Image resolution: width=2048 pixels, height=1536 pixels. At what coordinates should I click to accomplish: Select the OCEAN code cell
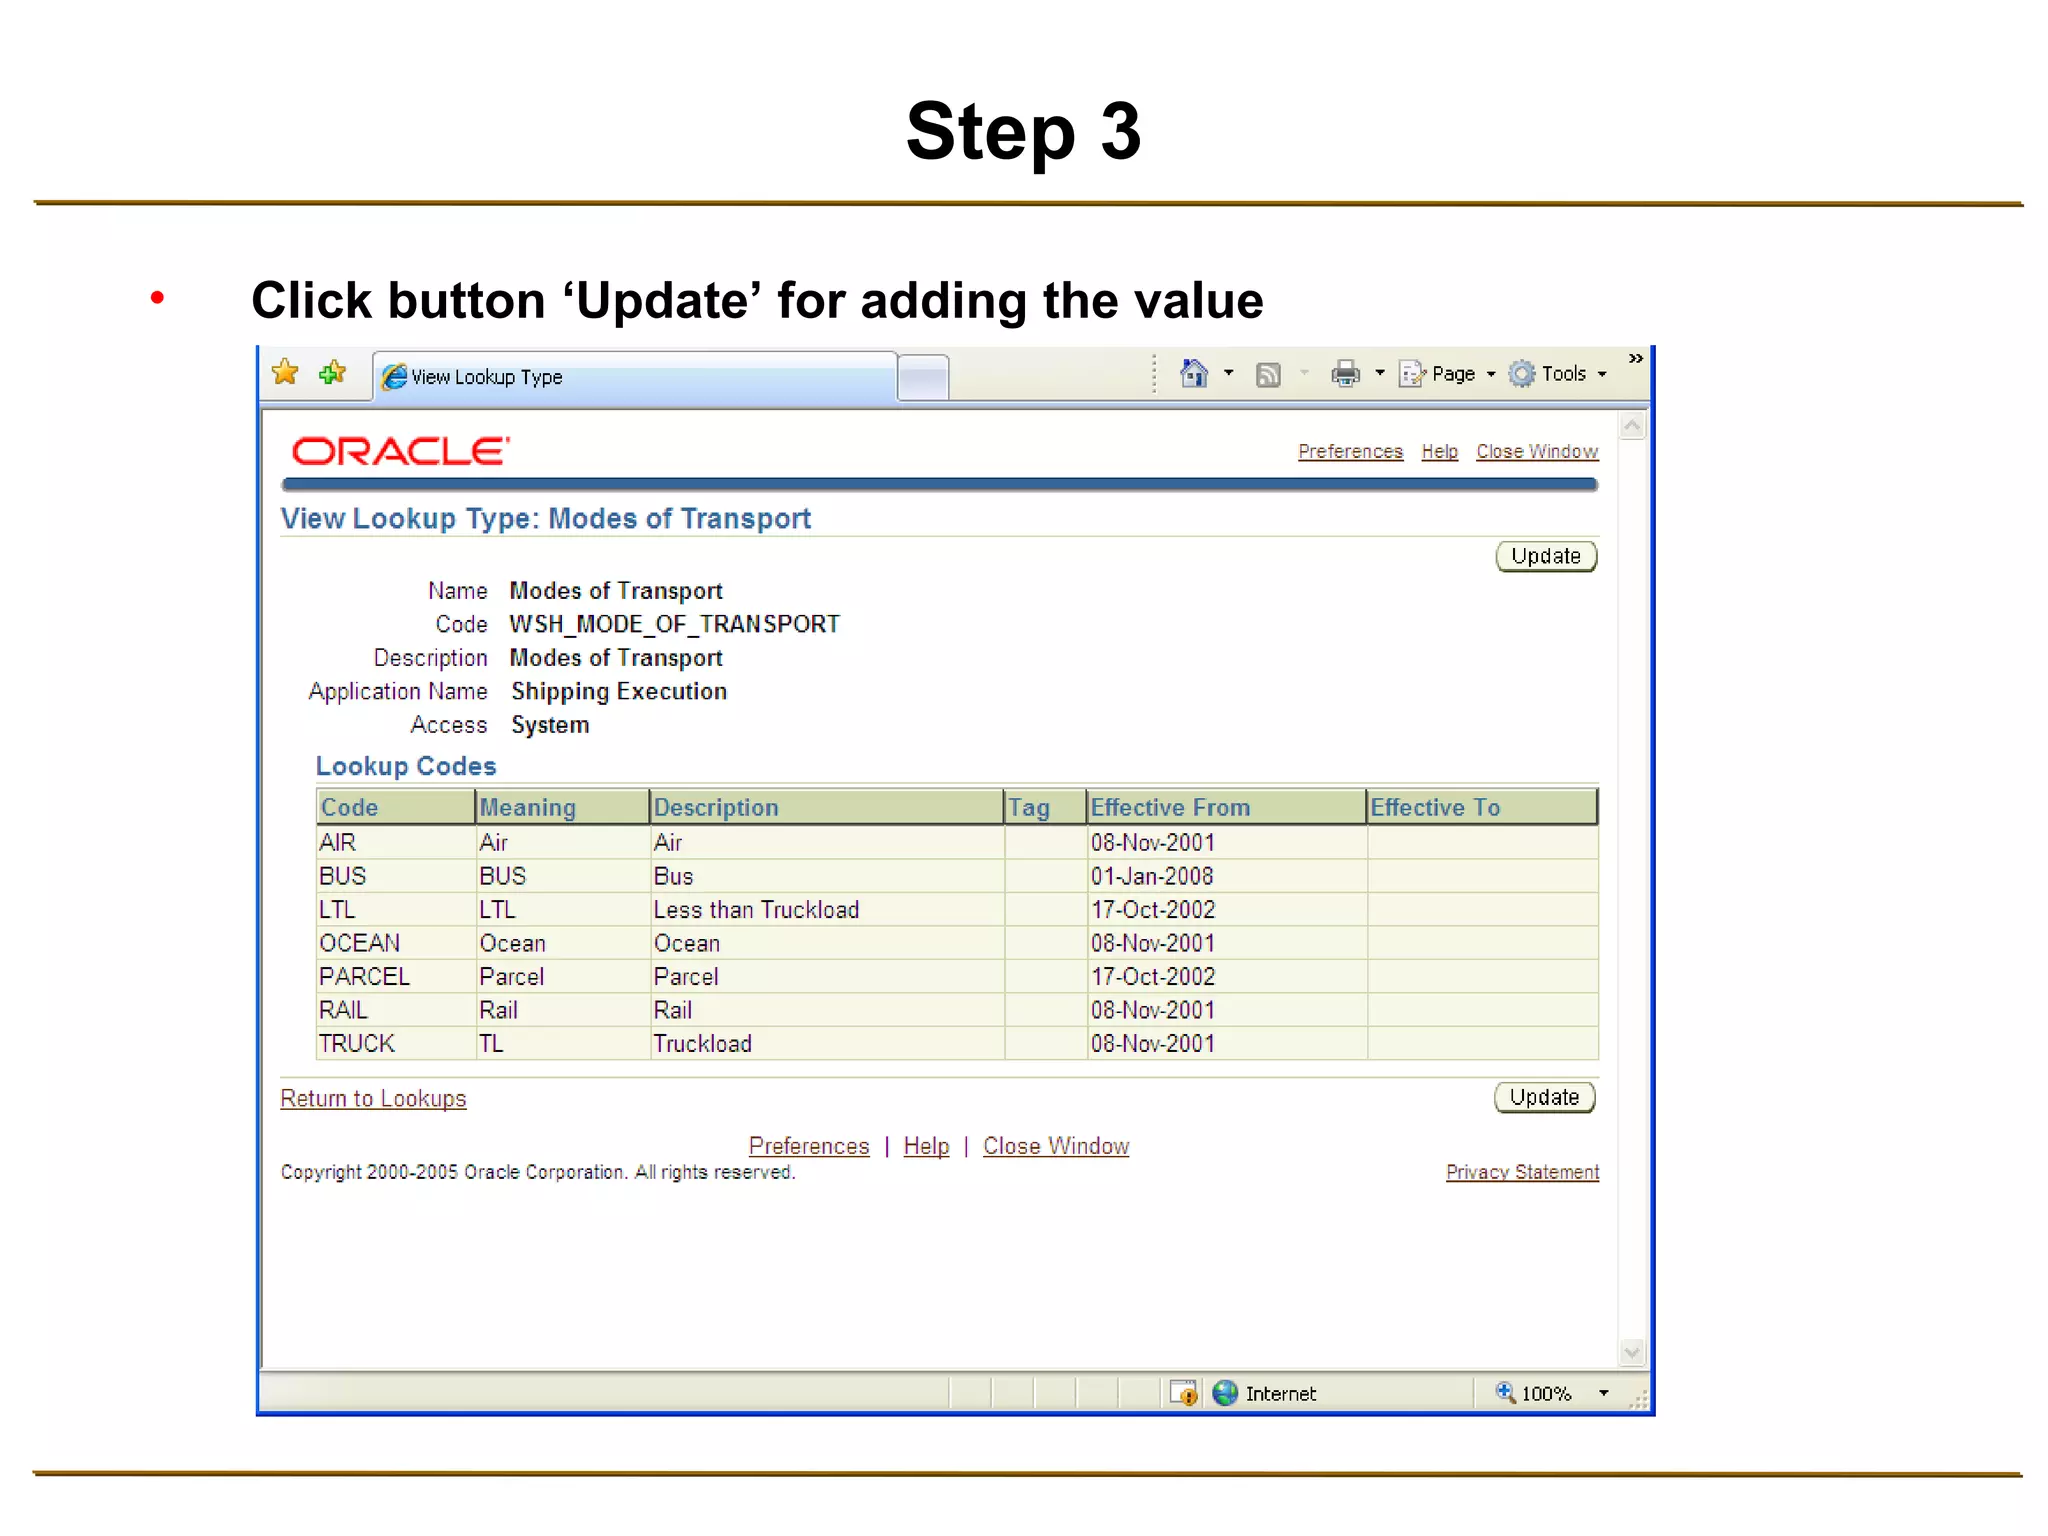point(396,944)
